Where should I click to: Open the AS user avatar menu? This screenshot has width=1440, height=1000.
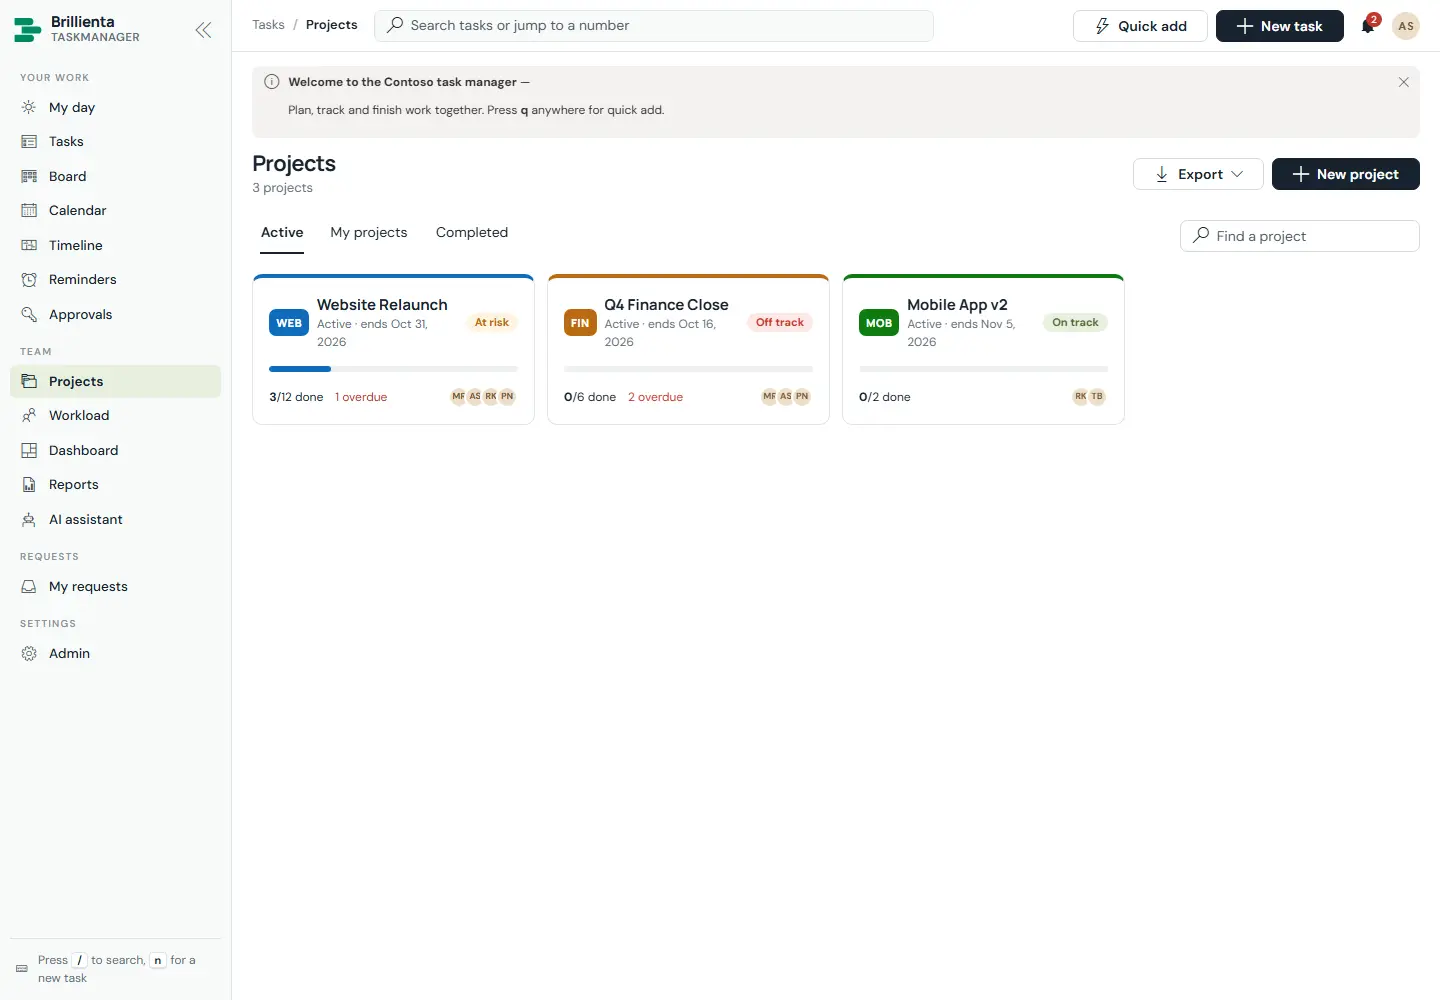(x=1406, y=26)
